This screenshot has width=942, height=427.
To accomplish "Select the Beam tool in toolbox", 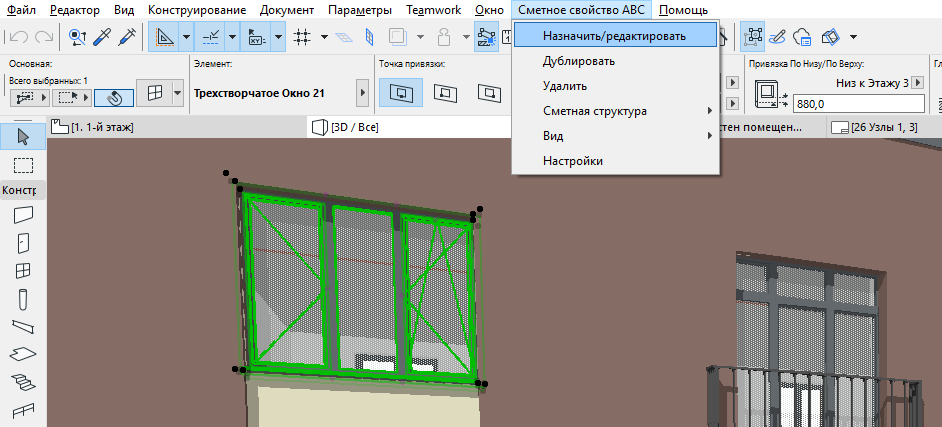I will coord(23,326).
